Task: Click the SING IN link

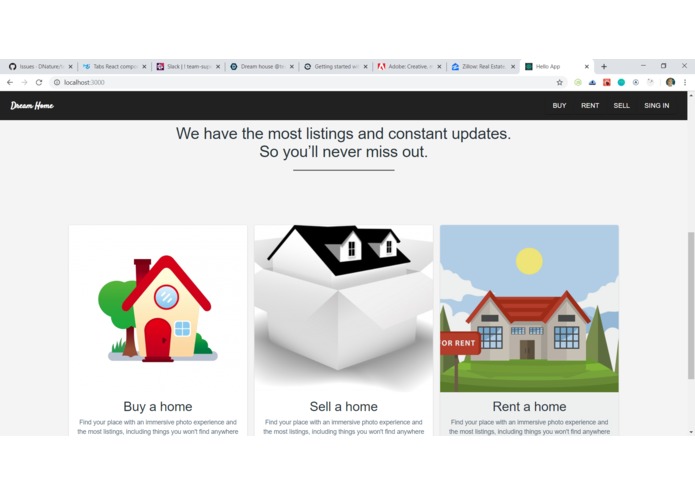Action: pyautogui.click(x=656, y=105)
